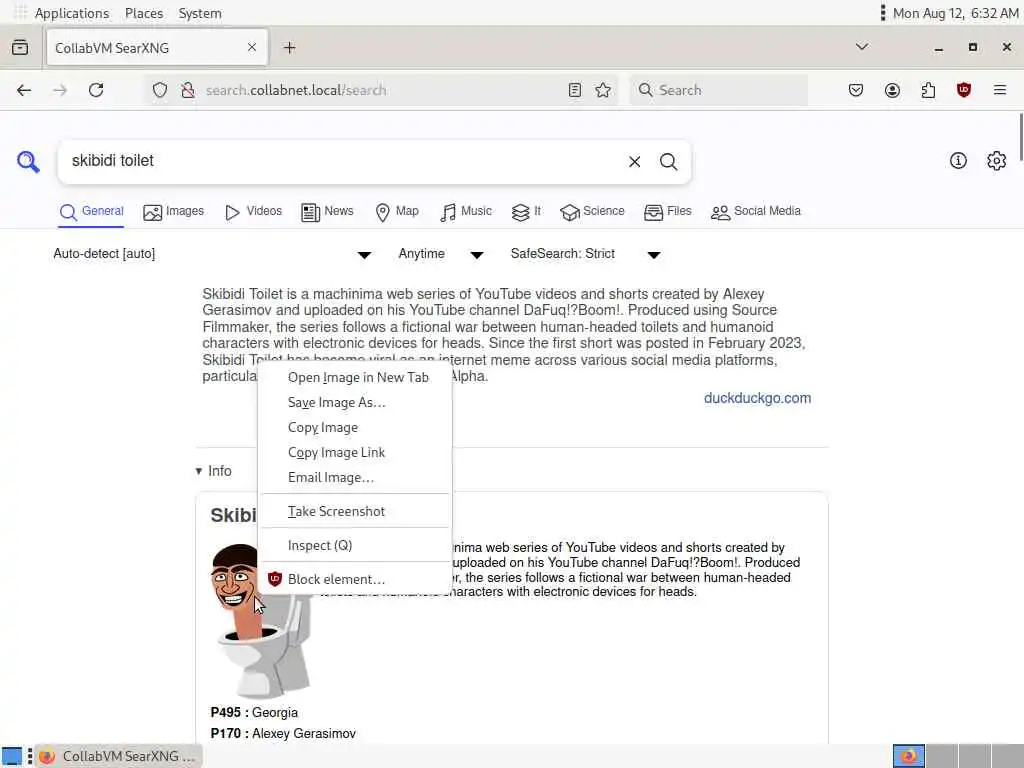Viewport: 1024px width, 768px height.
Task: Choose Open Image in New Tab
Action: click(355, 377)
